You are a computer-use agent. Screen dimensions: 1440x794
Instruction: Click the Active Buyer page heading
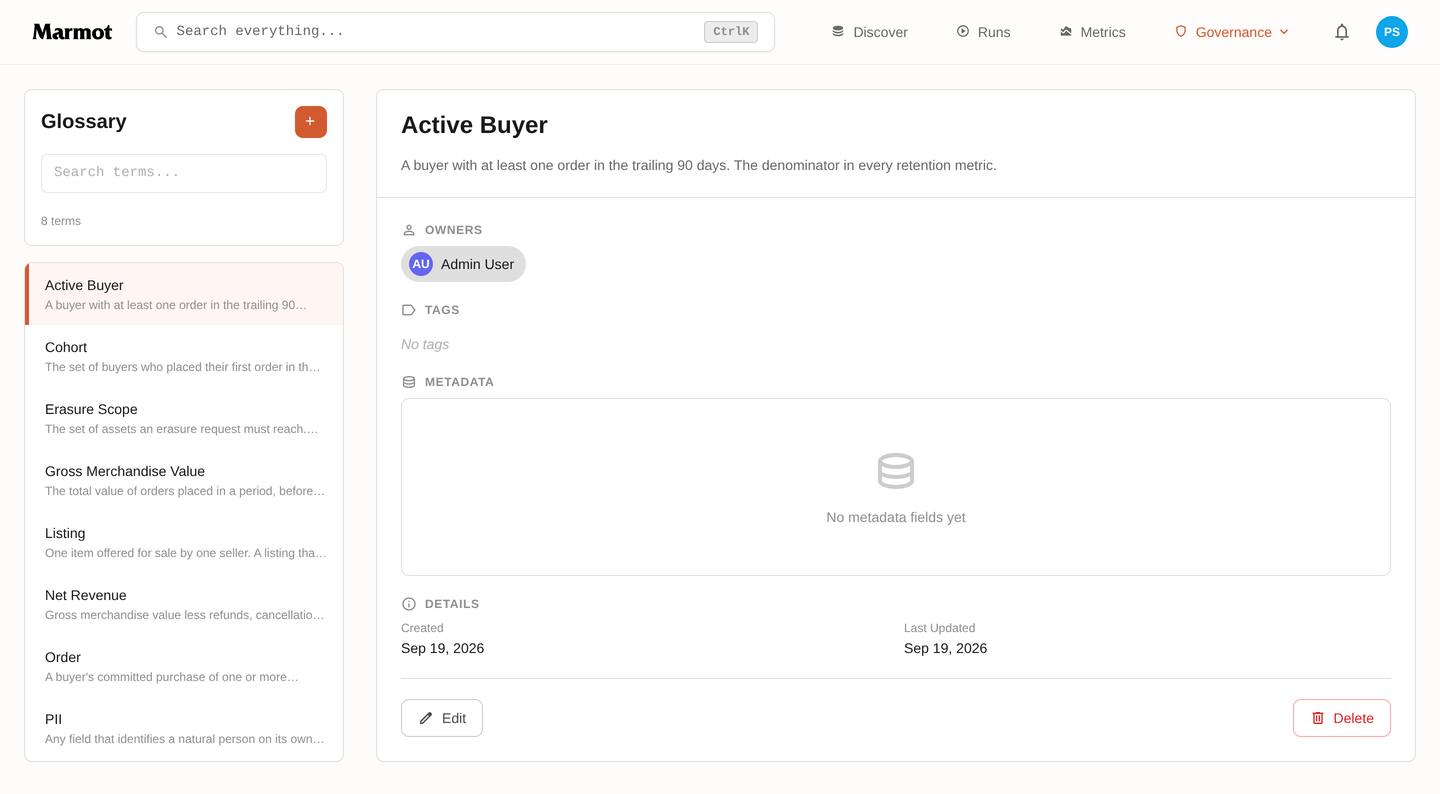click(474, 125)
